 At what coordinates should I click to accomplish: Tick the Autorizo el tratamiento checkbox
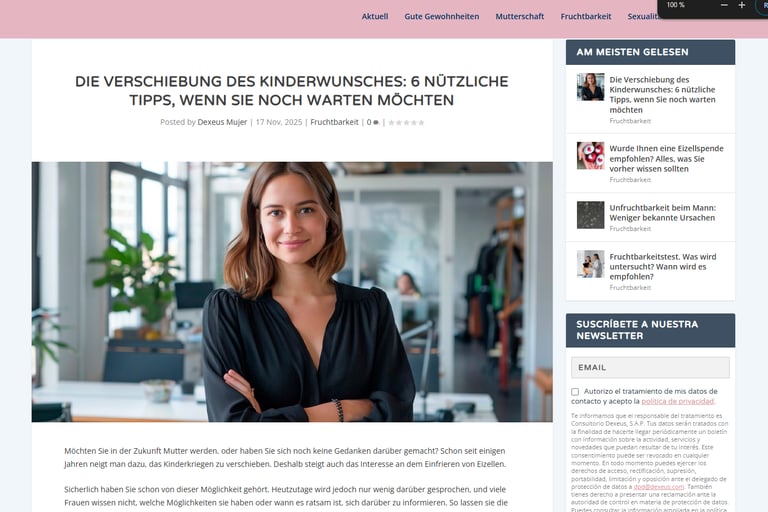pyautogui.click(x=575, y=391)
